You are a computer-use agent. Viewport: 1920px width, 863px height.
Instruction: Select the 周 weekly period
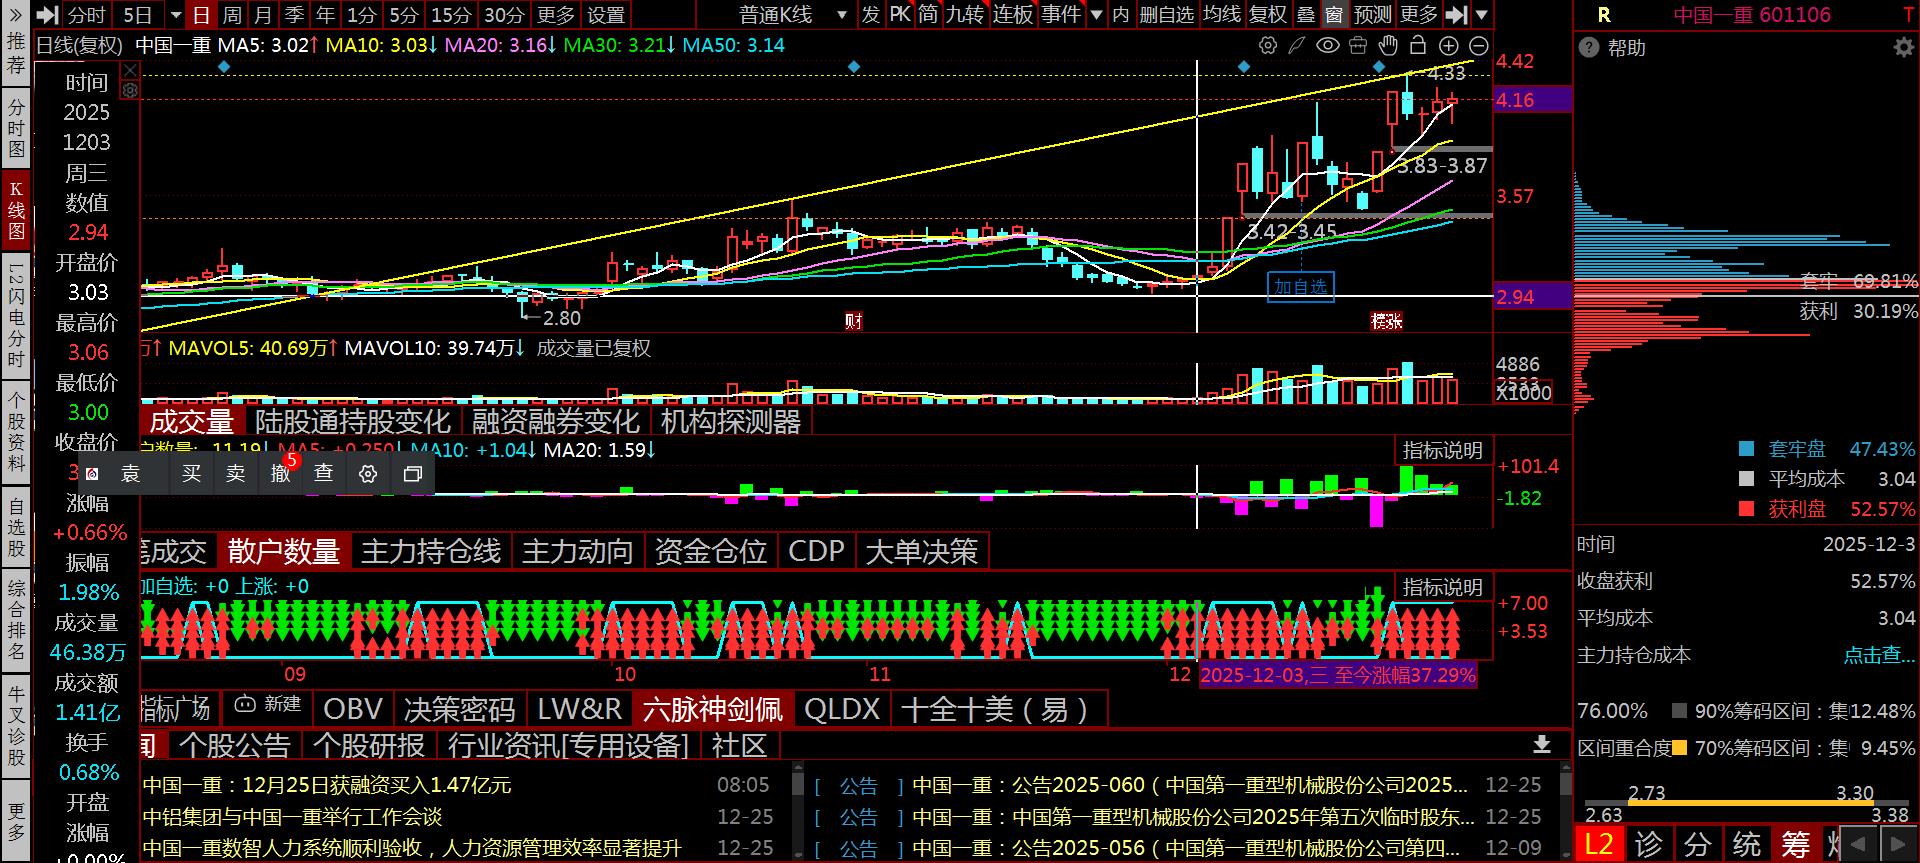click(x=232, y=15)
